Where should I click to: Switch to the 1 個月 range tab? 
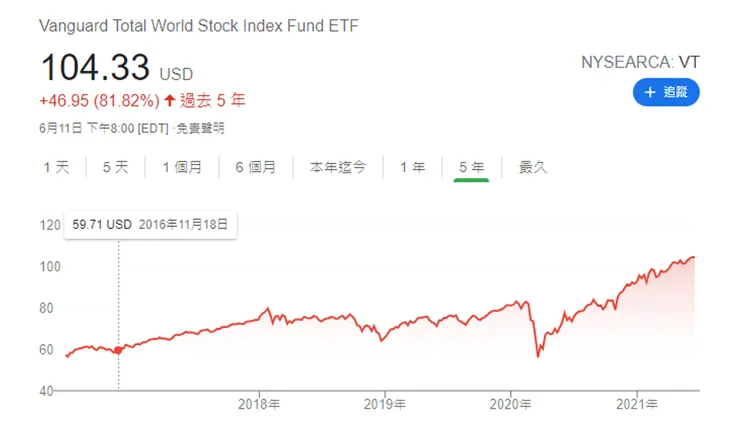pos(181,167)
